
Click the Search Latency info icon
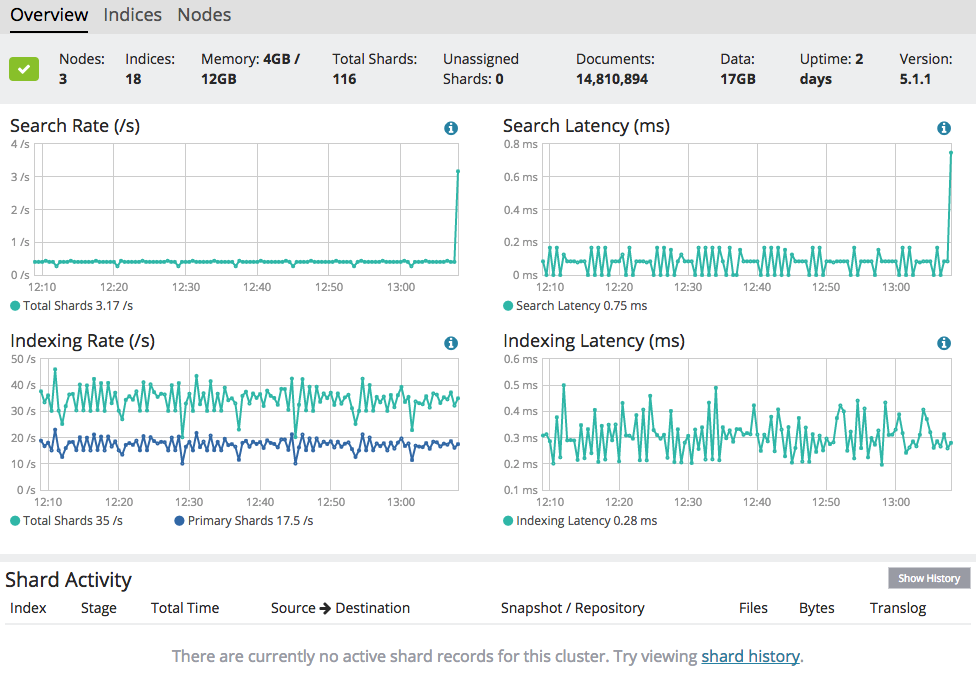click(x=944, y=128)
